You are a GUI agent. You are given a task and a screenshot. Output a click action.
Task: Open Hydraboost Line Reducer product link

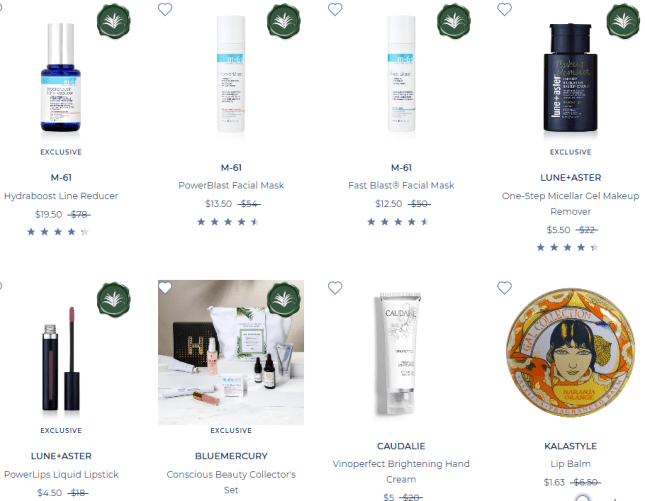(61, 196)
